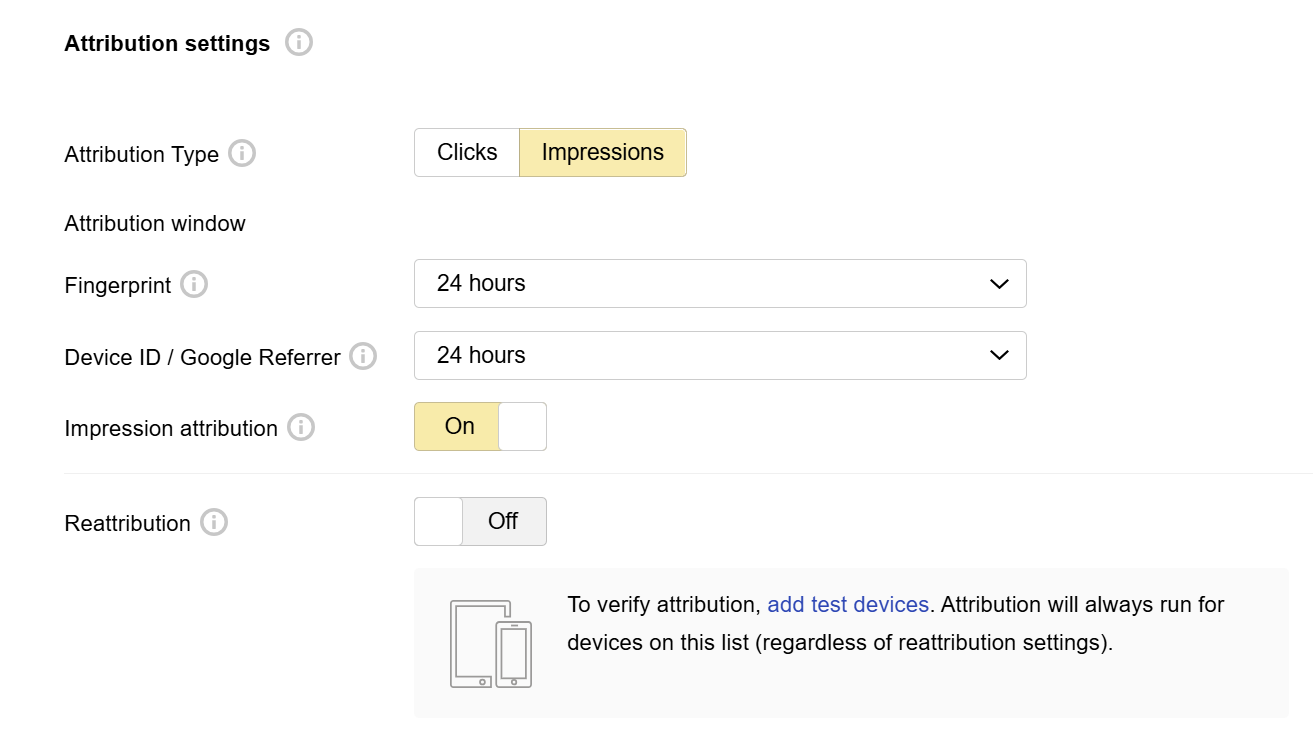Screen dimensions: 1313x745
Task: Select Clicks attribution type
Action: tap(467, 153)
